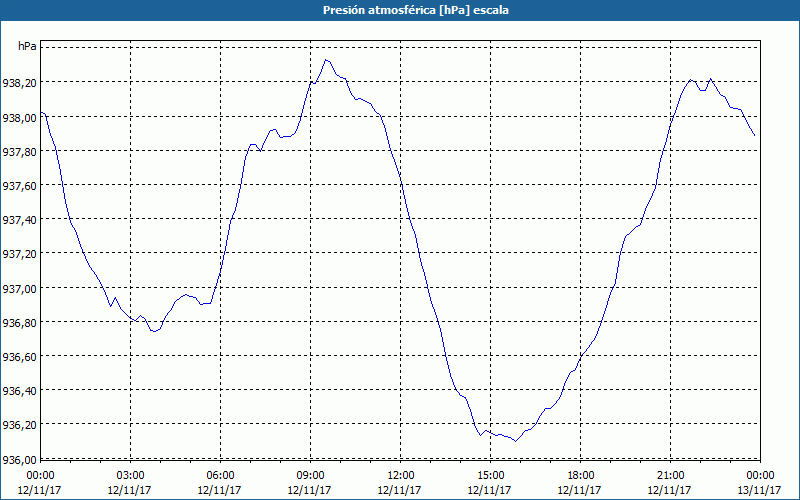Click the 06:00 time axis label
This screenshot has width=800, height=500.
coord(220,475)
